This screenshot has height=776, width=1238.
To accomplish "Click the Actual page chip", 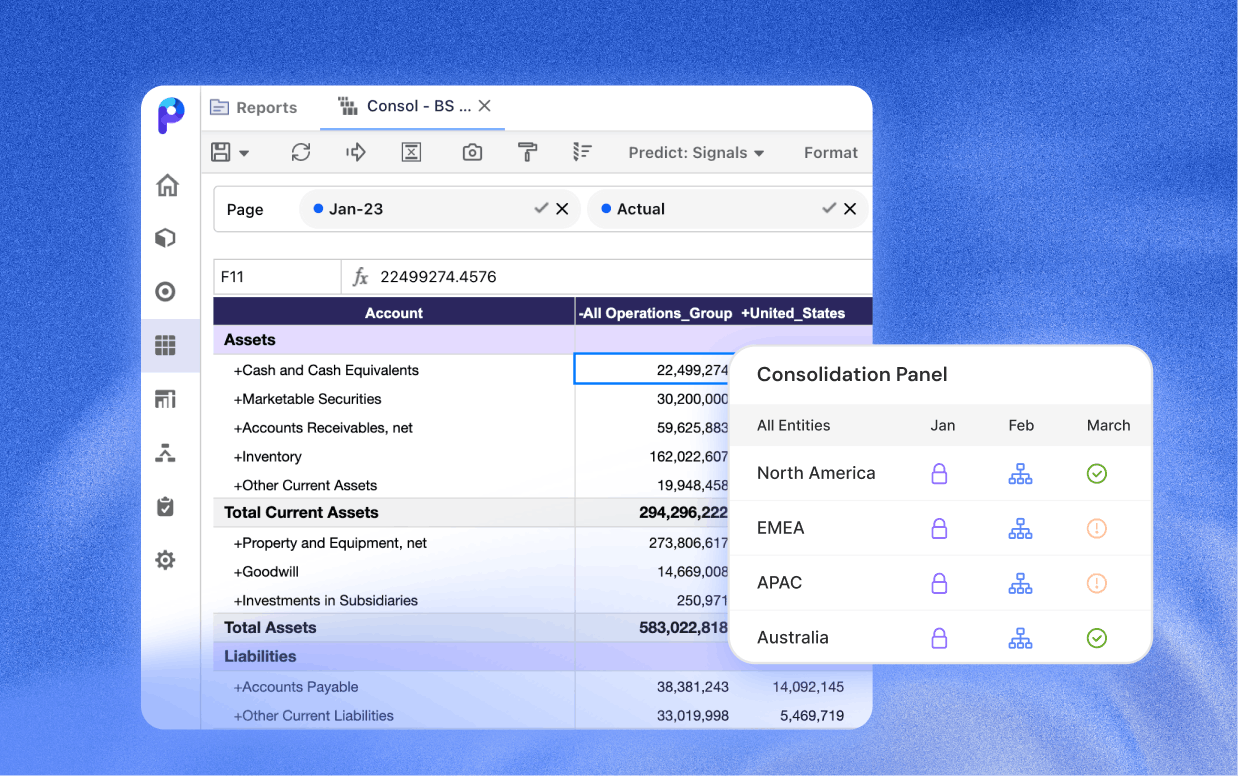I will pyautogui.click(x=727, y=209).
